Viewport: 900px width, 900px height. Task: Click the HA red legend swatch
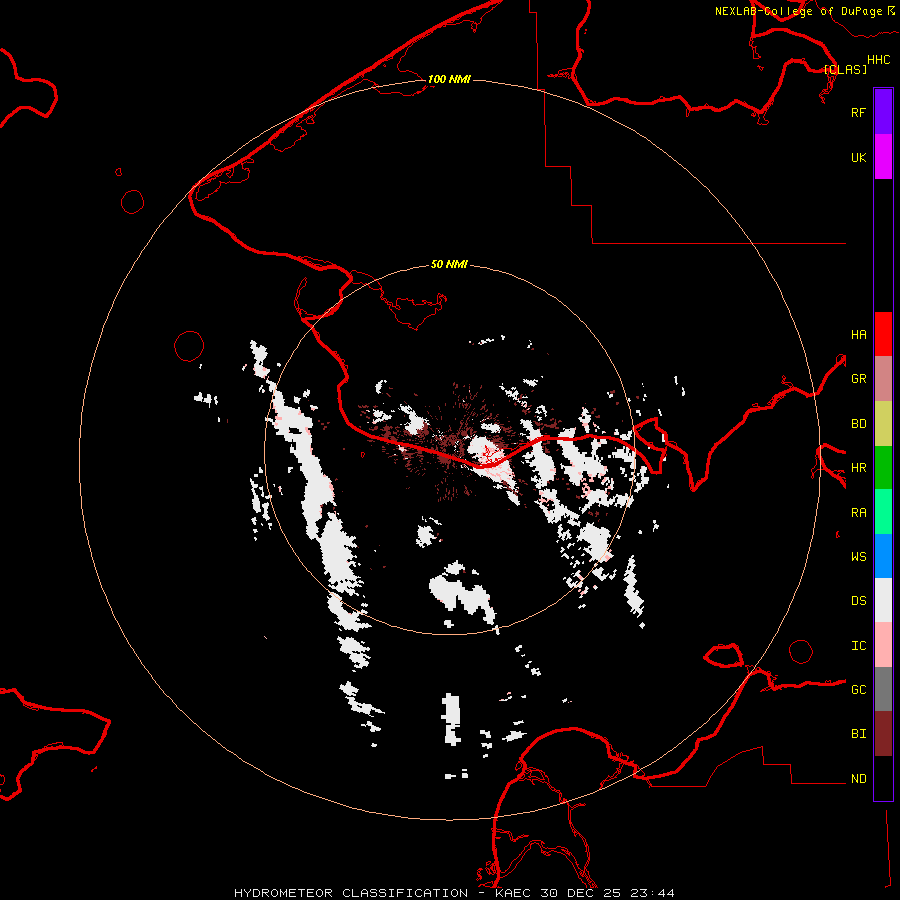point(883,334)
